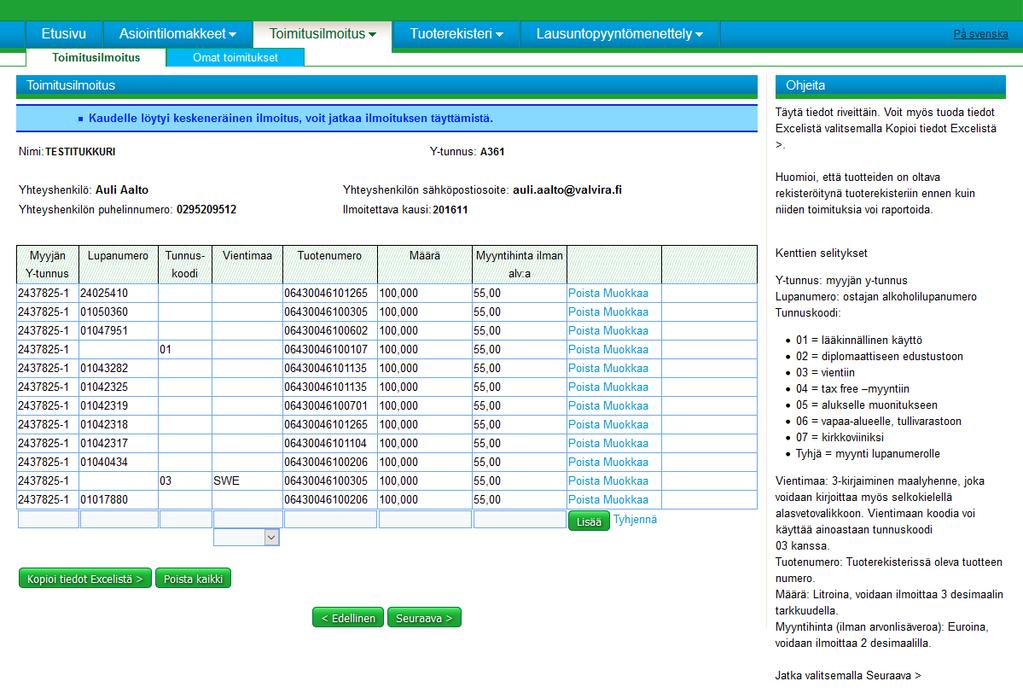Click the Vientimaa text input field
The height and width of the screenshot is (693, 1023).
[248, 519]
